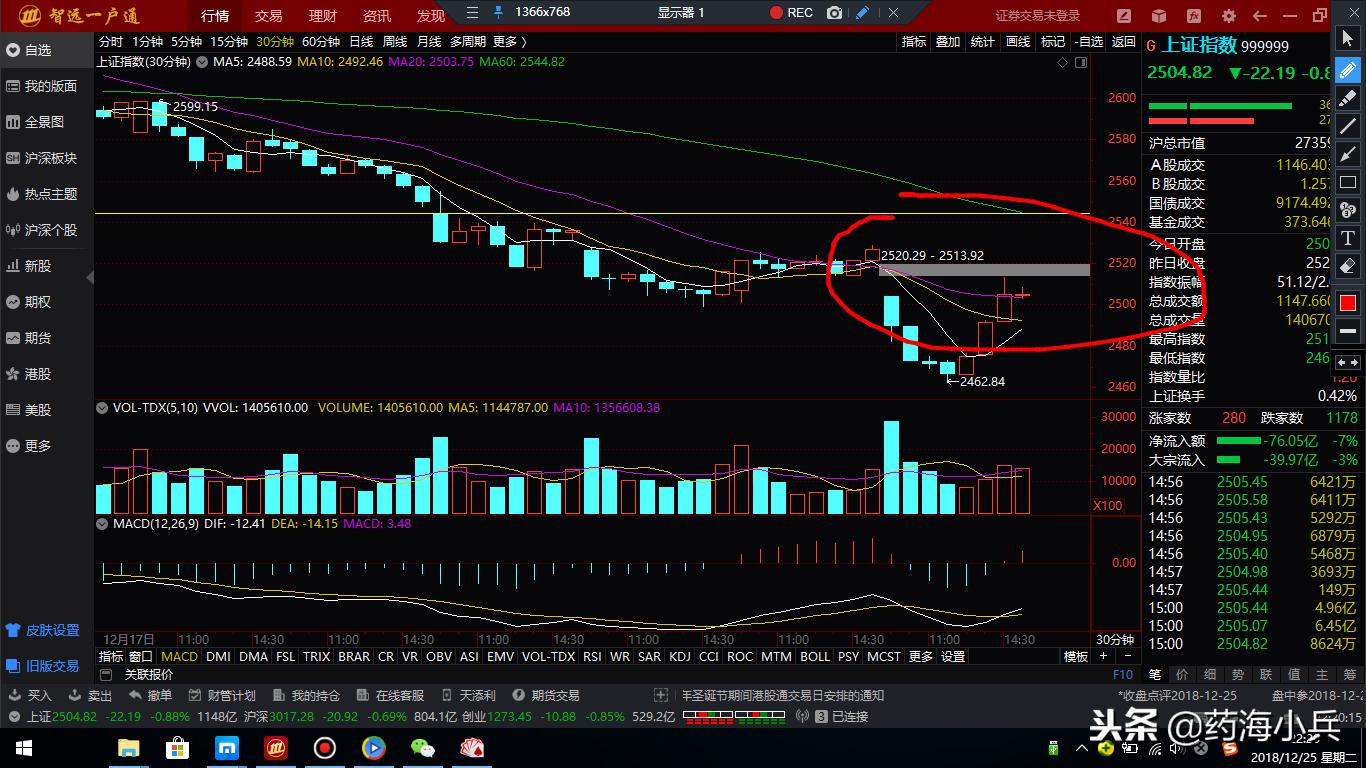Screen dimensions: 1366x768
Task: Select the 分时 time period
Action: coord(111,42)
